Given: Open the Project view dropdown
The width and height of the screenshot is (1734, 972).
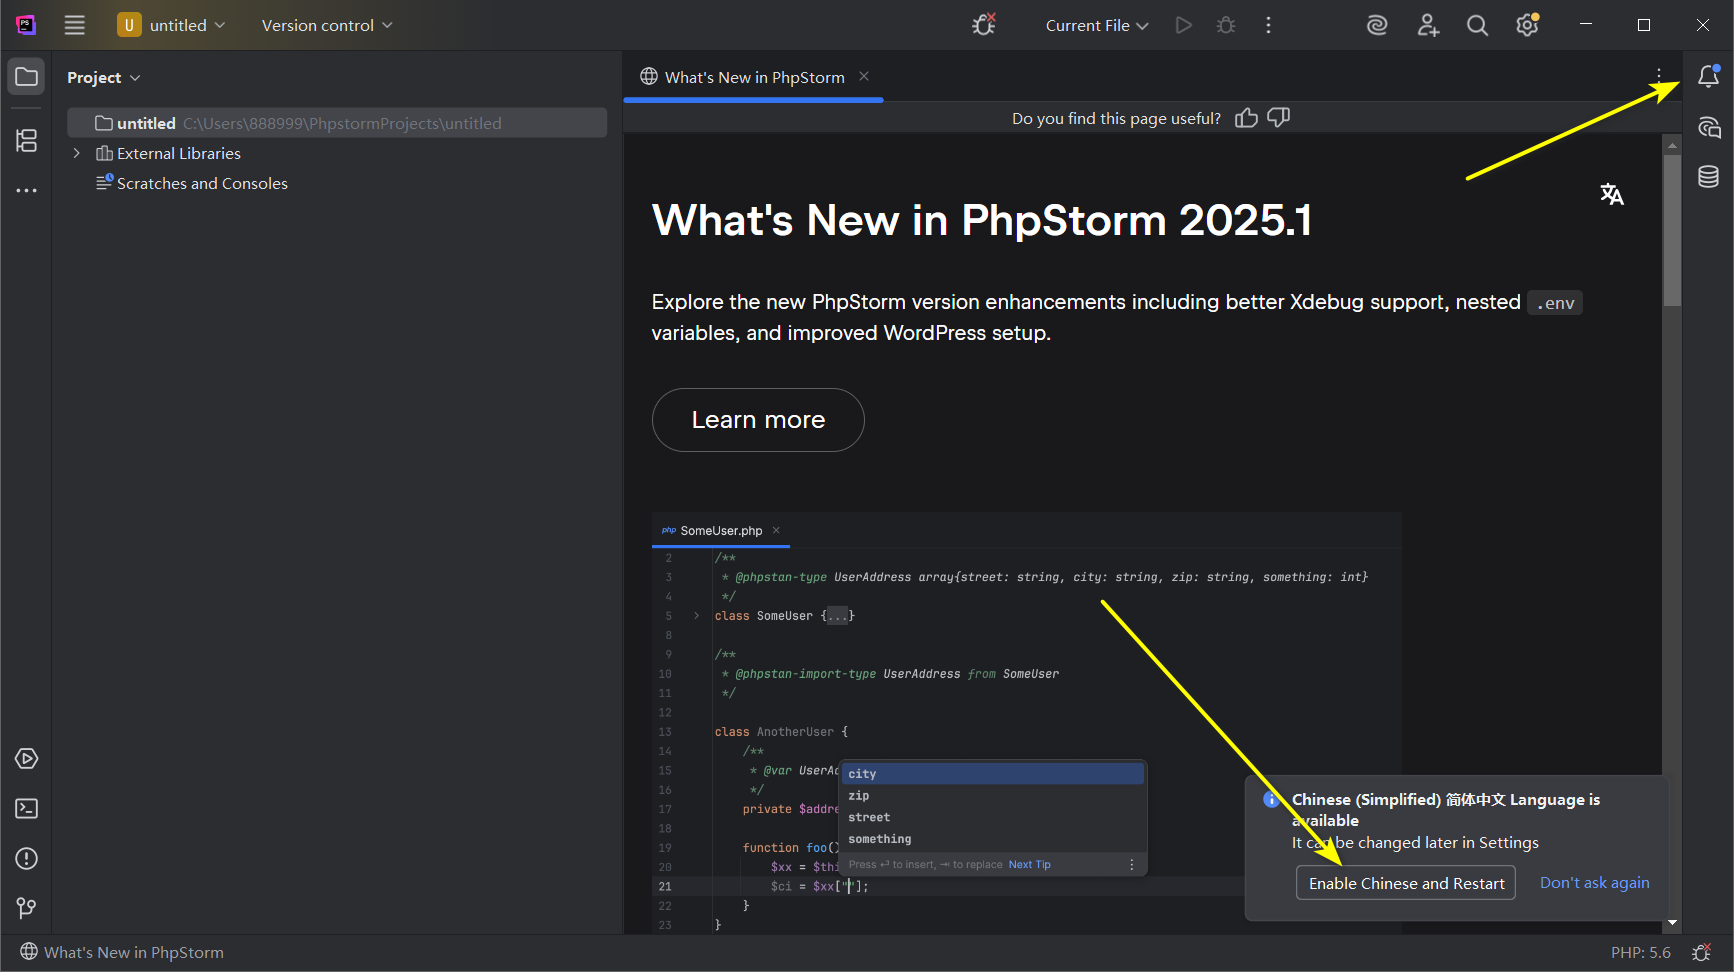Looking at the screenshot, I should (103, 77).
